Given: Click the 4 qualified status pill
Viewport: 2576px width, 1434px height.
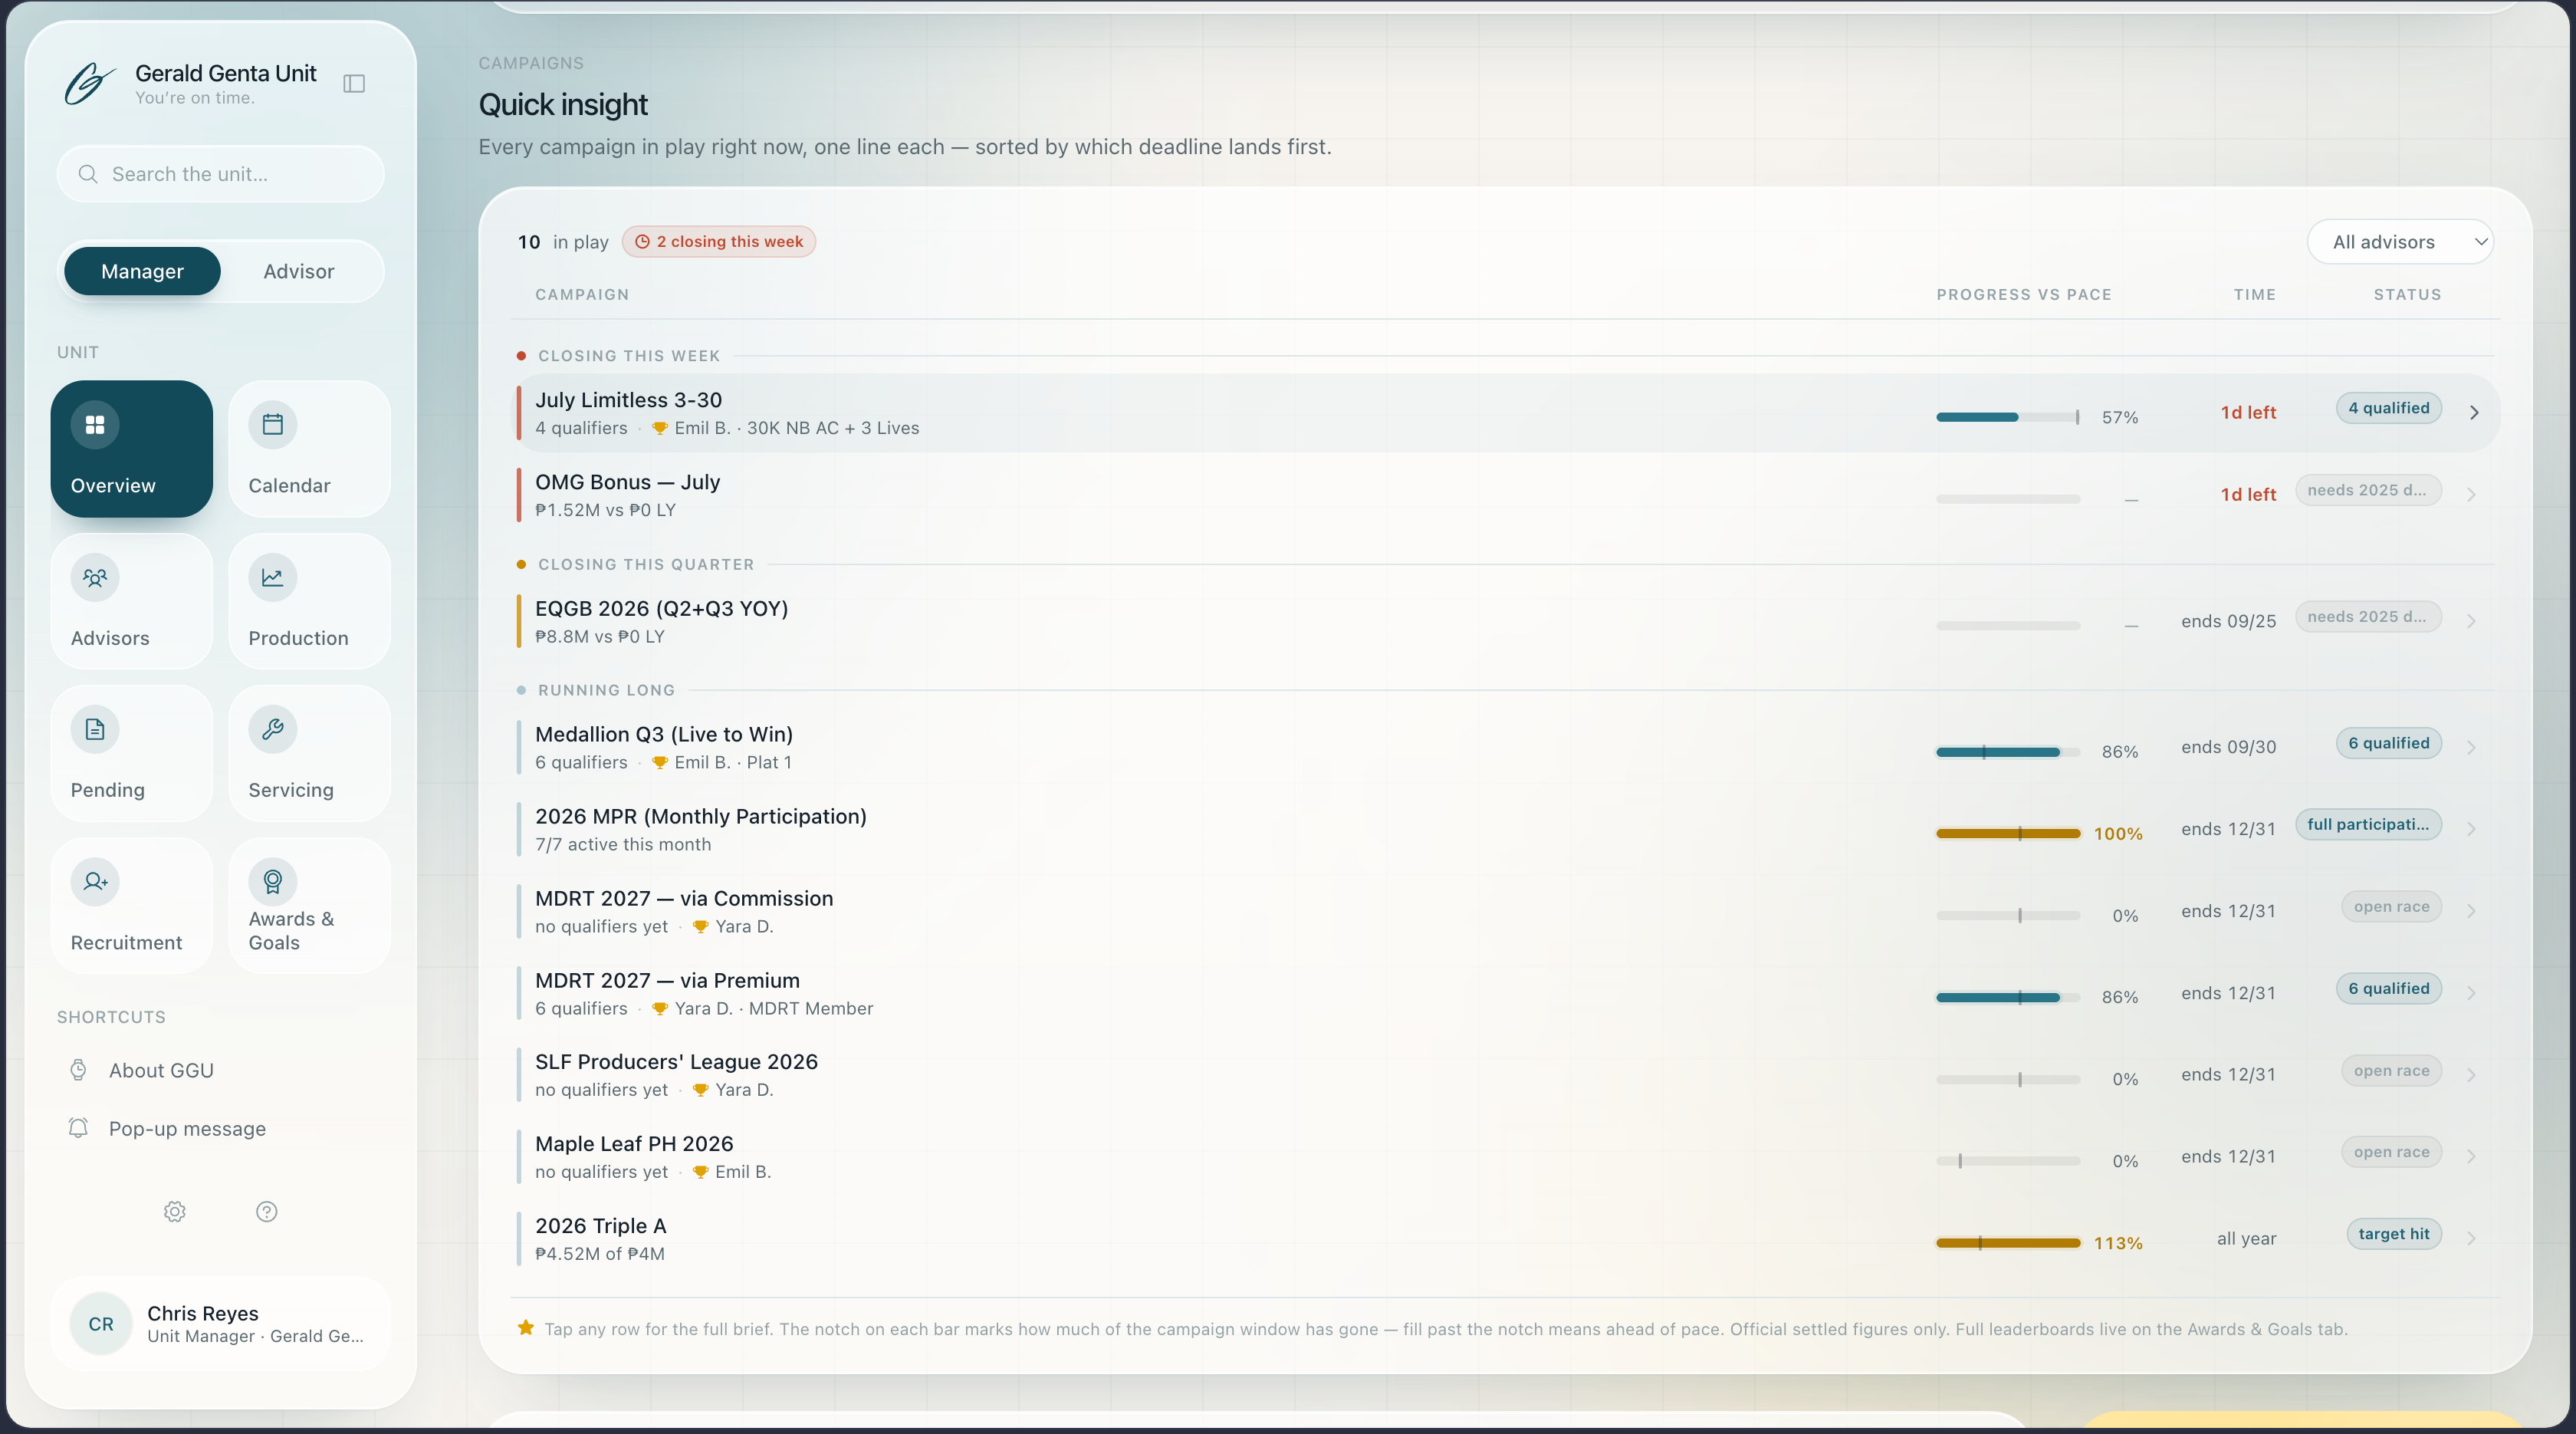Looking at the screenshot, I should pyautogui.click(x=2389, y=408).
